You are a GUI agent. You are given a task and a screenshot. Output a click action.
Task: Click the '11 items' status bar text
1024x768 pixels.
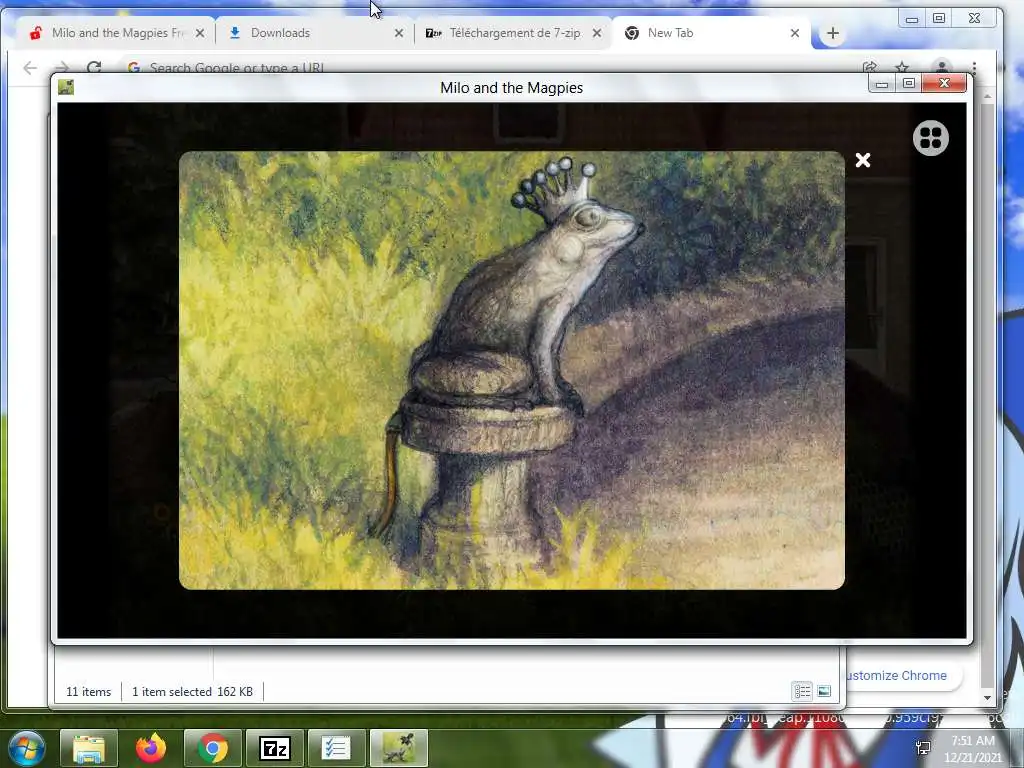point(88,692)
